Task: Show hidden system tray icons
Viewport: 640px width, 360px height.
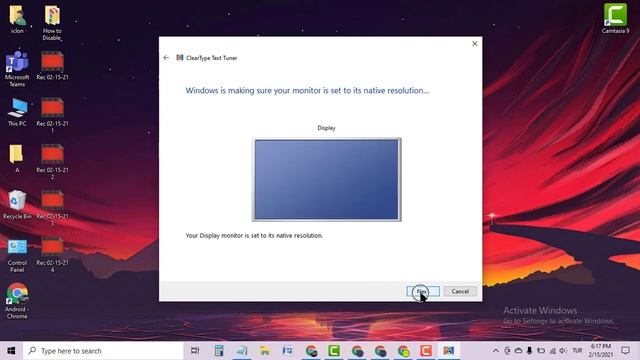Action: [x=496, y=351]
